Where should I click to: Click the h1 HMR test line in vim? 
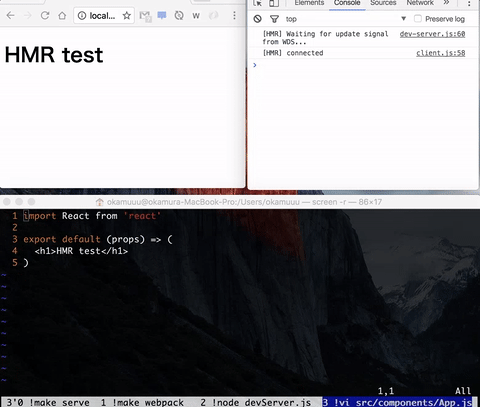(x=81, y=251)
